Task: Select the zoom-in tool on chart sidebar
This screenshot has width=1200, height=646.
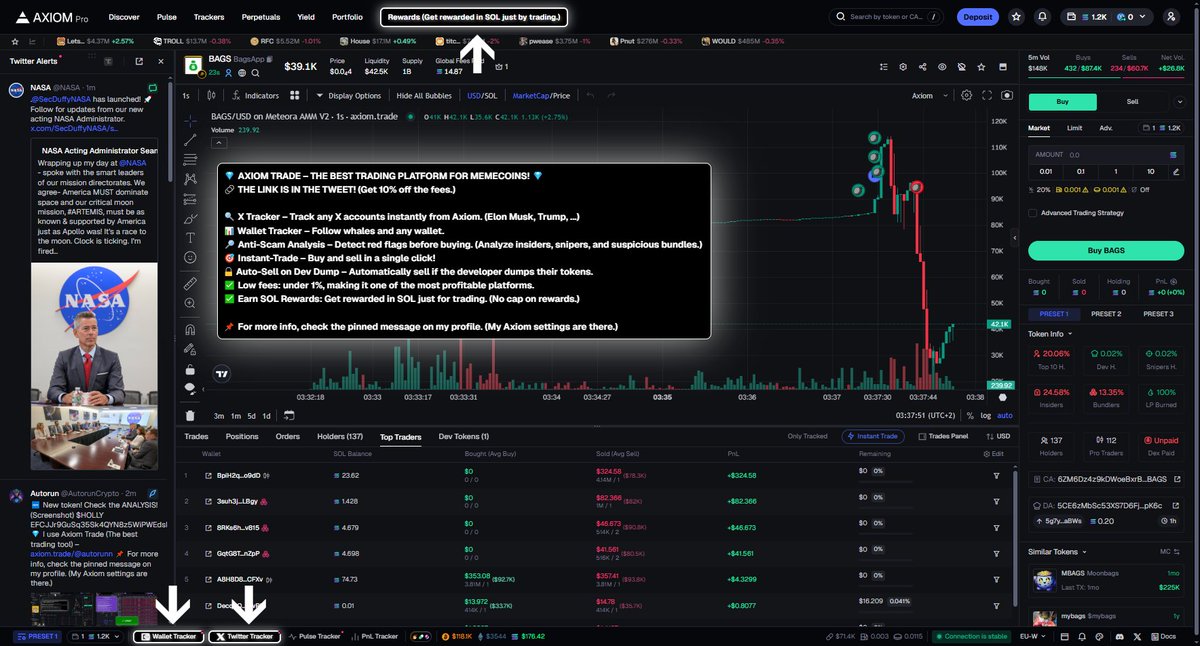Action: coord(190,302)
